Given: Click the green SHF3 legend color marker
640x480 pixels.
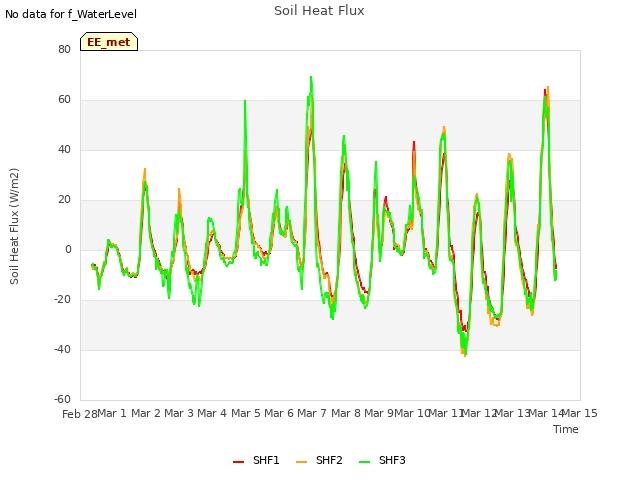Looking at the screenshot, I should (364, 462).
